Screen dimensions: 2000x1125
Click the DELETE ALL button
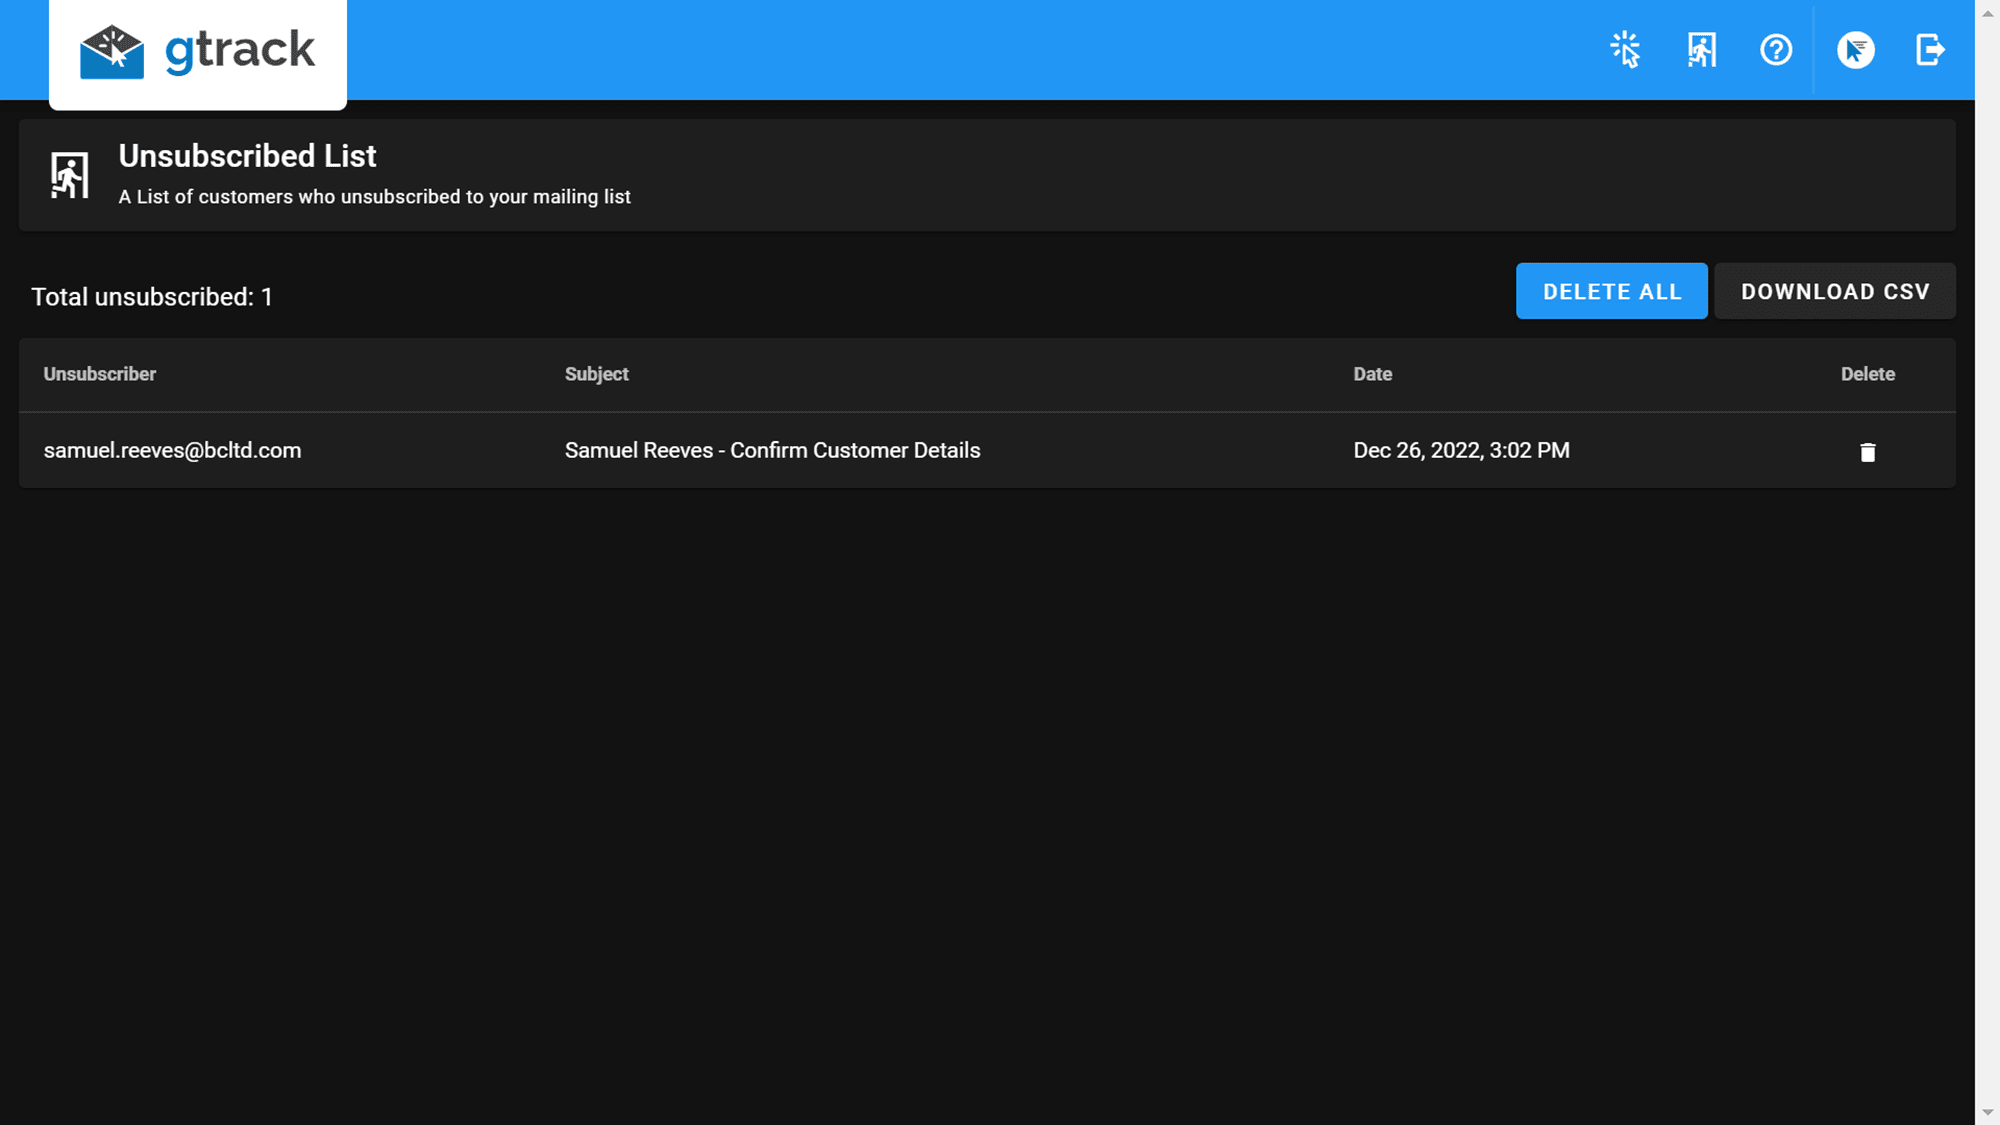point(1611,291)
